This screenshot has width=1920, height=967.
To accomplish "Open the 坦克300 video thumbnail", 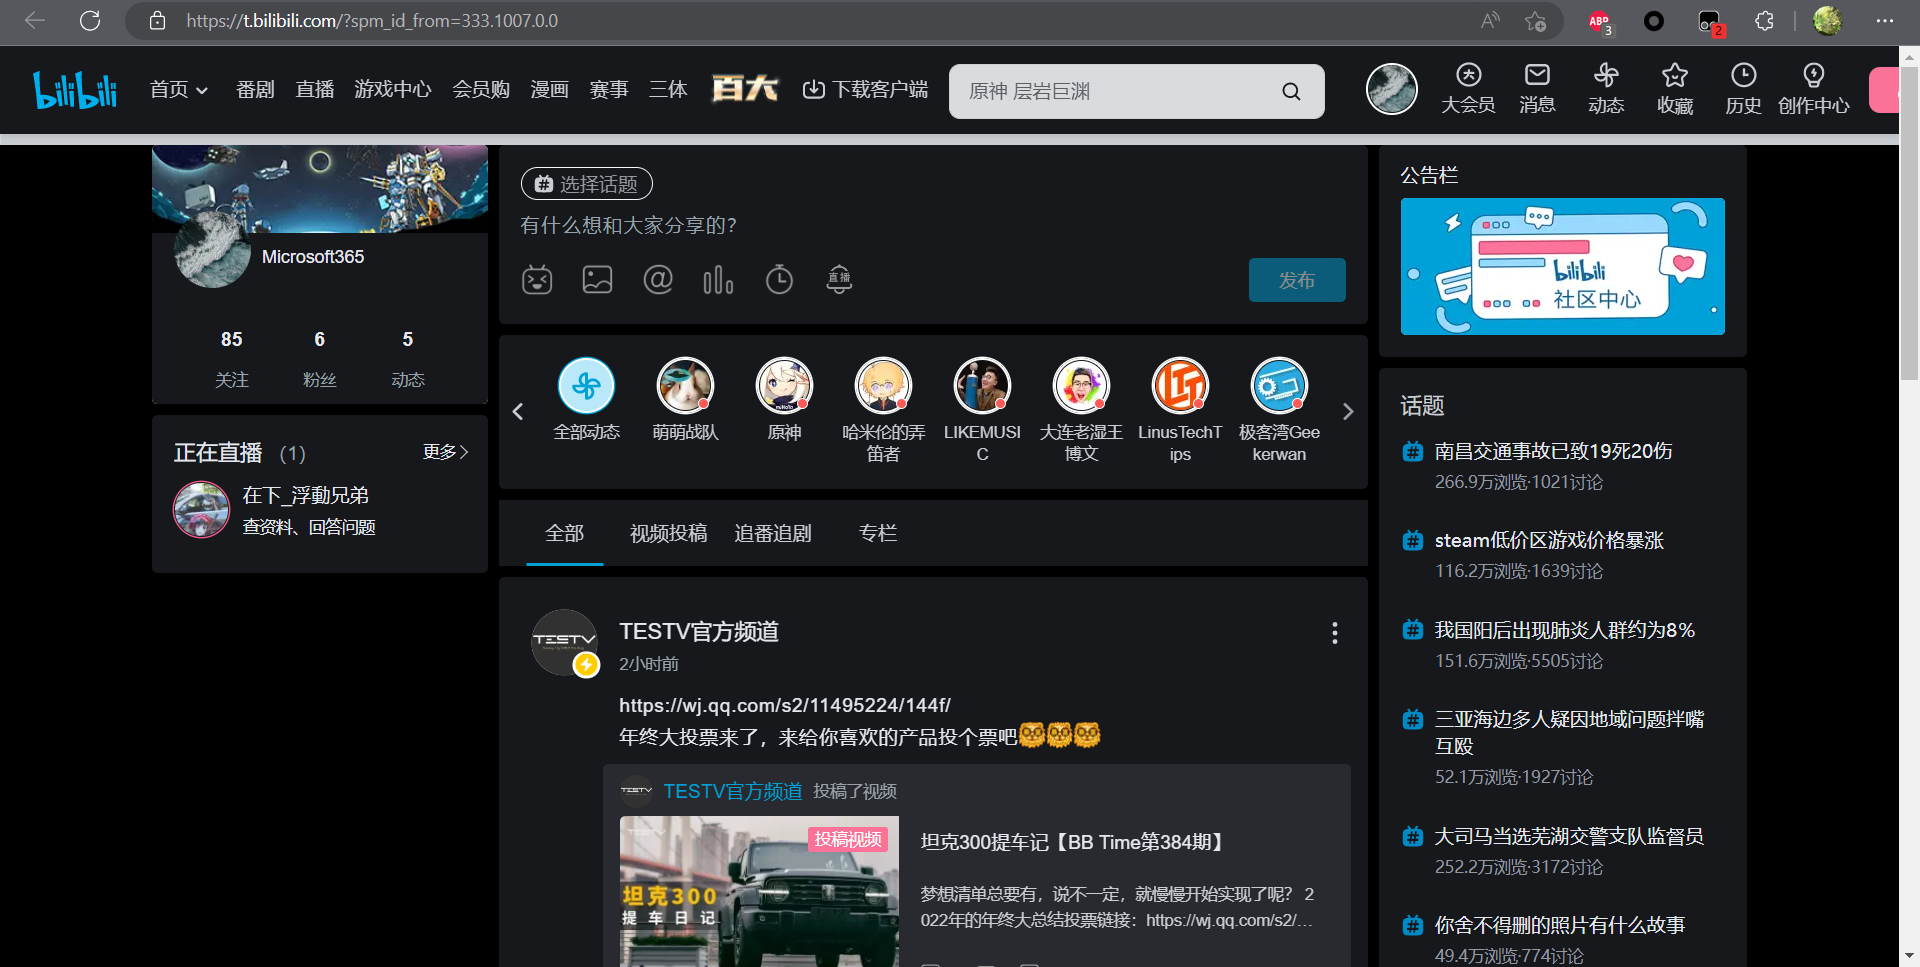I will pyautogui.click(x=759, y=892).
